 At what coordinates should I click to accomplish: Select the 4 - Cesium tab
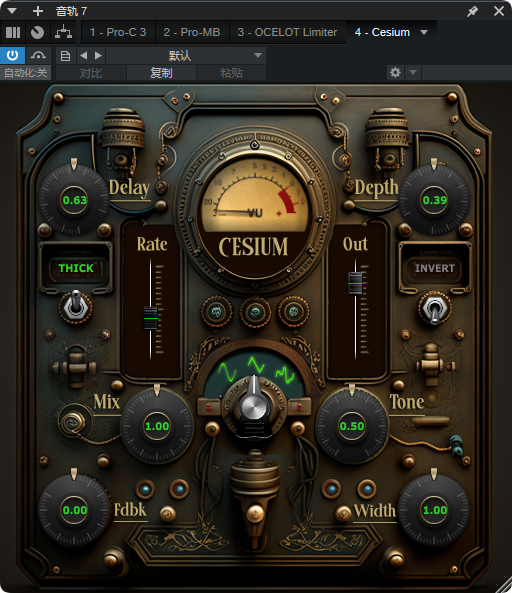coord(382,33)
